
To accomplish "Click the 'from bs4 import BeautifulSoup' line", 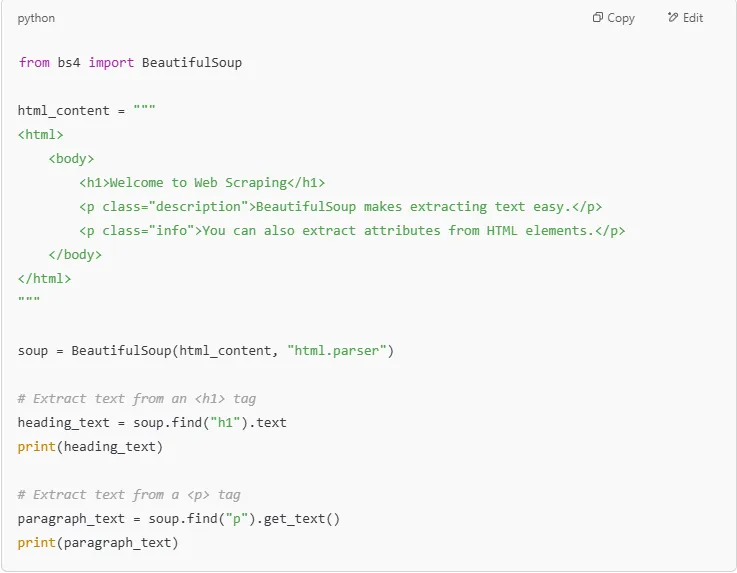I will tap(130, 62).
